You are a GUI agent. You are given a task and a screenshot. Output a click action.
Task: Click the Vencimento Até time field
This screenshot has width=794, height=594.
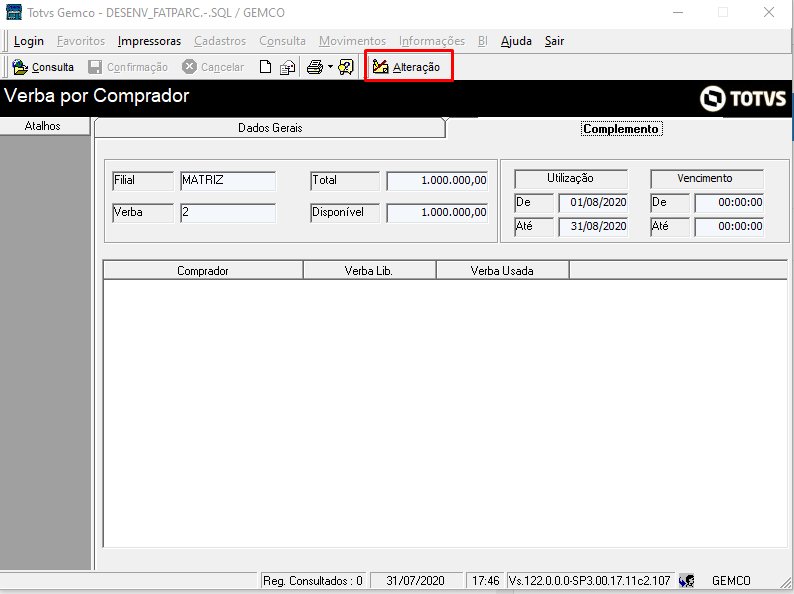coord(729,226)
